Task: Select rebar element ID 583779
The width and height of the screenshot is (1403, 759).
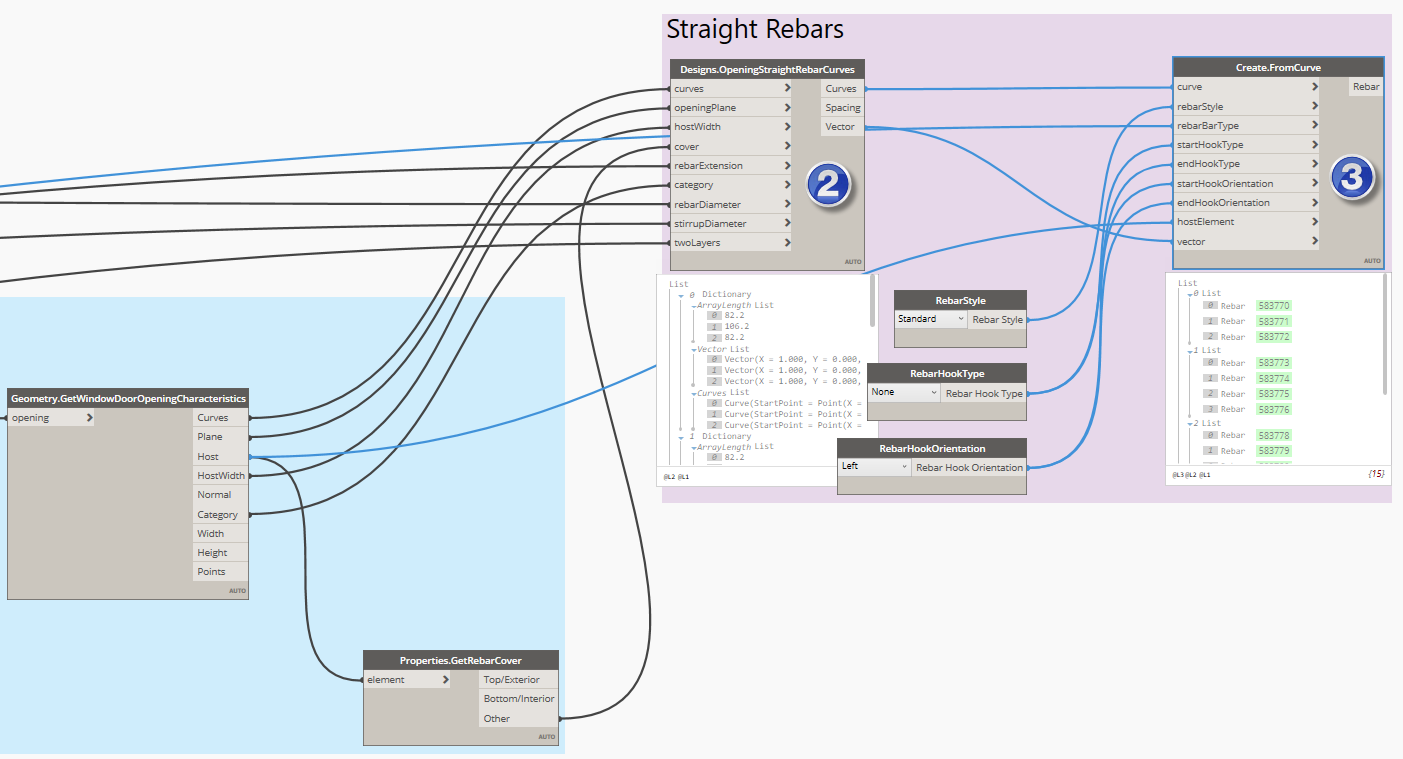Action: 1274,451
